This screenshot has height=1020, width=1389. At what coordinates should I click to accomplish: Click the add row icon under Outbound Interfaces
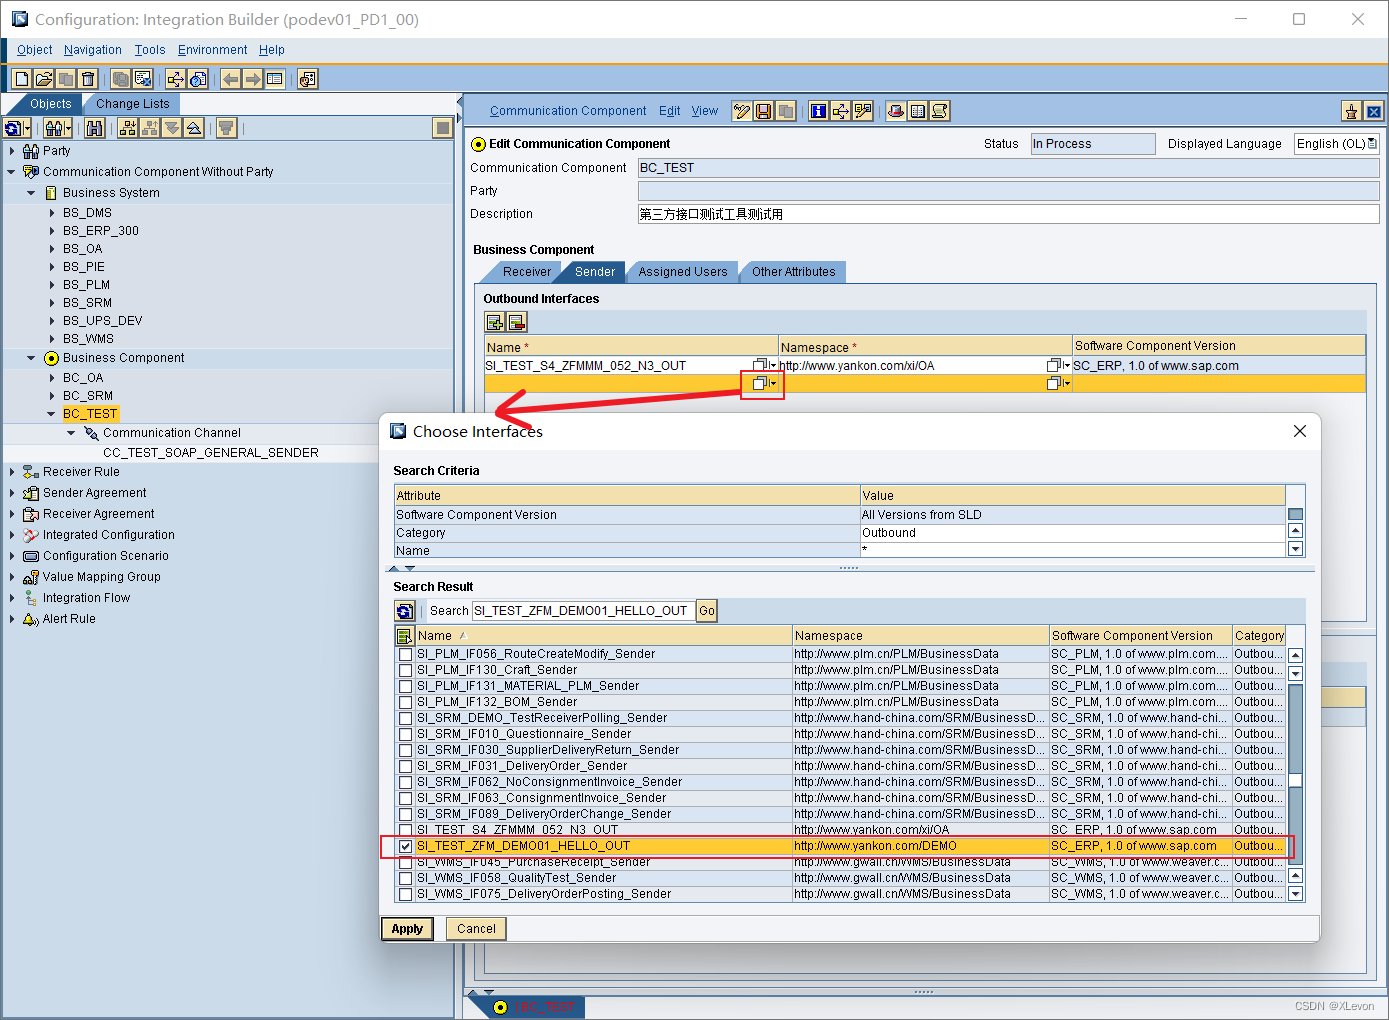click(495, 322)
